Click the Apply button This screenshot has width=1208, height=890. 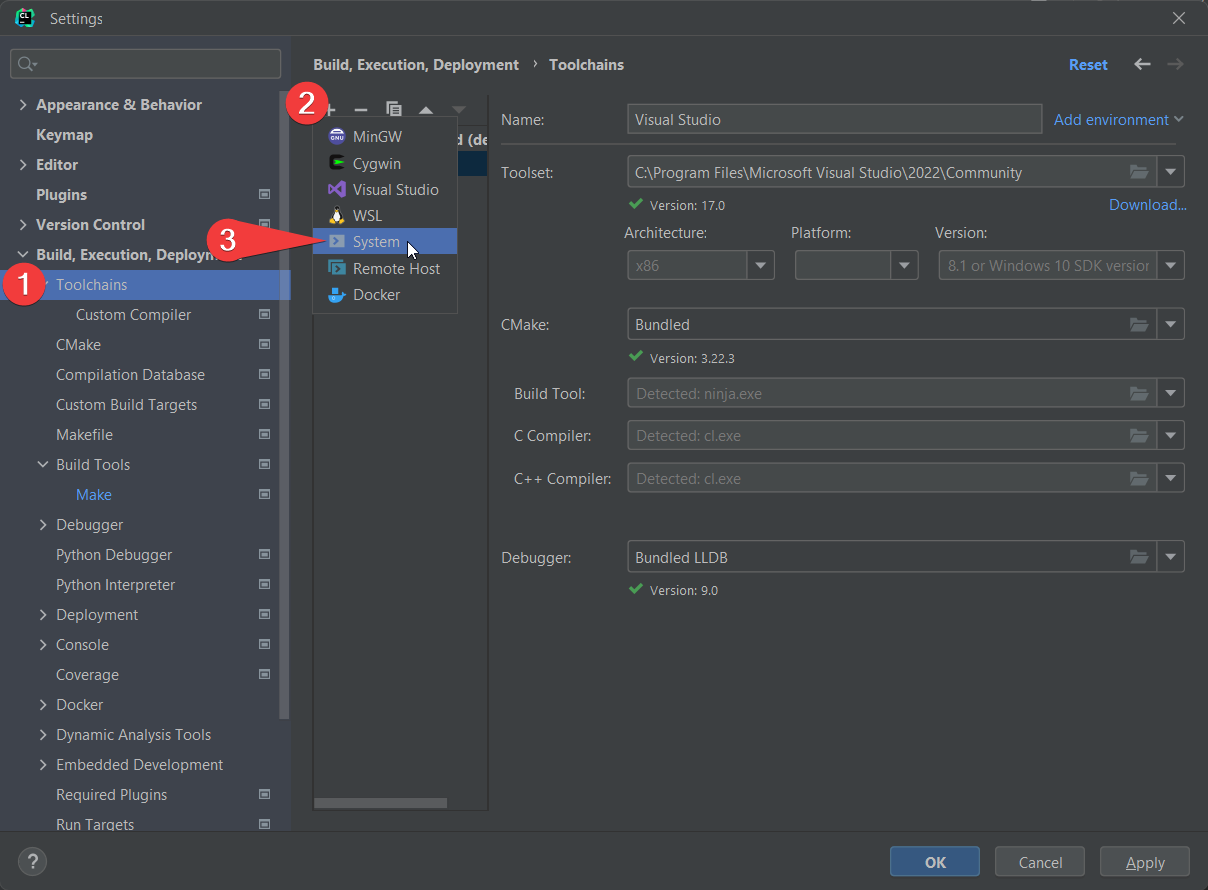pos(1144,862)
